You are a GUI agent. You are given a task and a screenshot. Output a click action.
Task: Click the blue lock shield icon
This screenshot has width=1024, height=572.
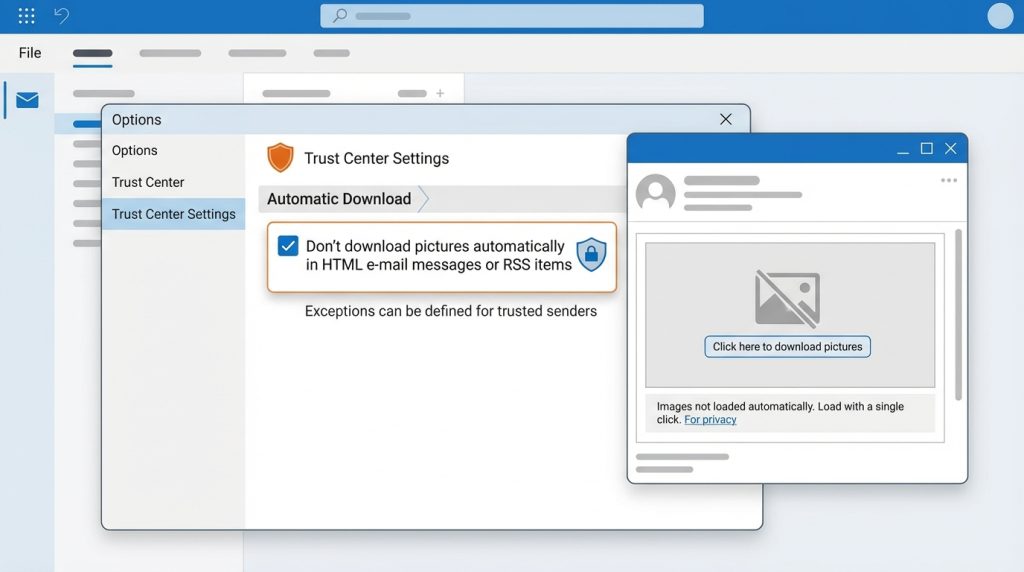tap(591, 255)
